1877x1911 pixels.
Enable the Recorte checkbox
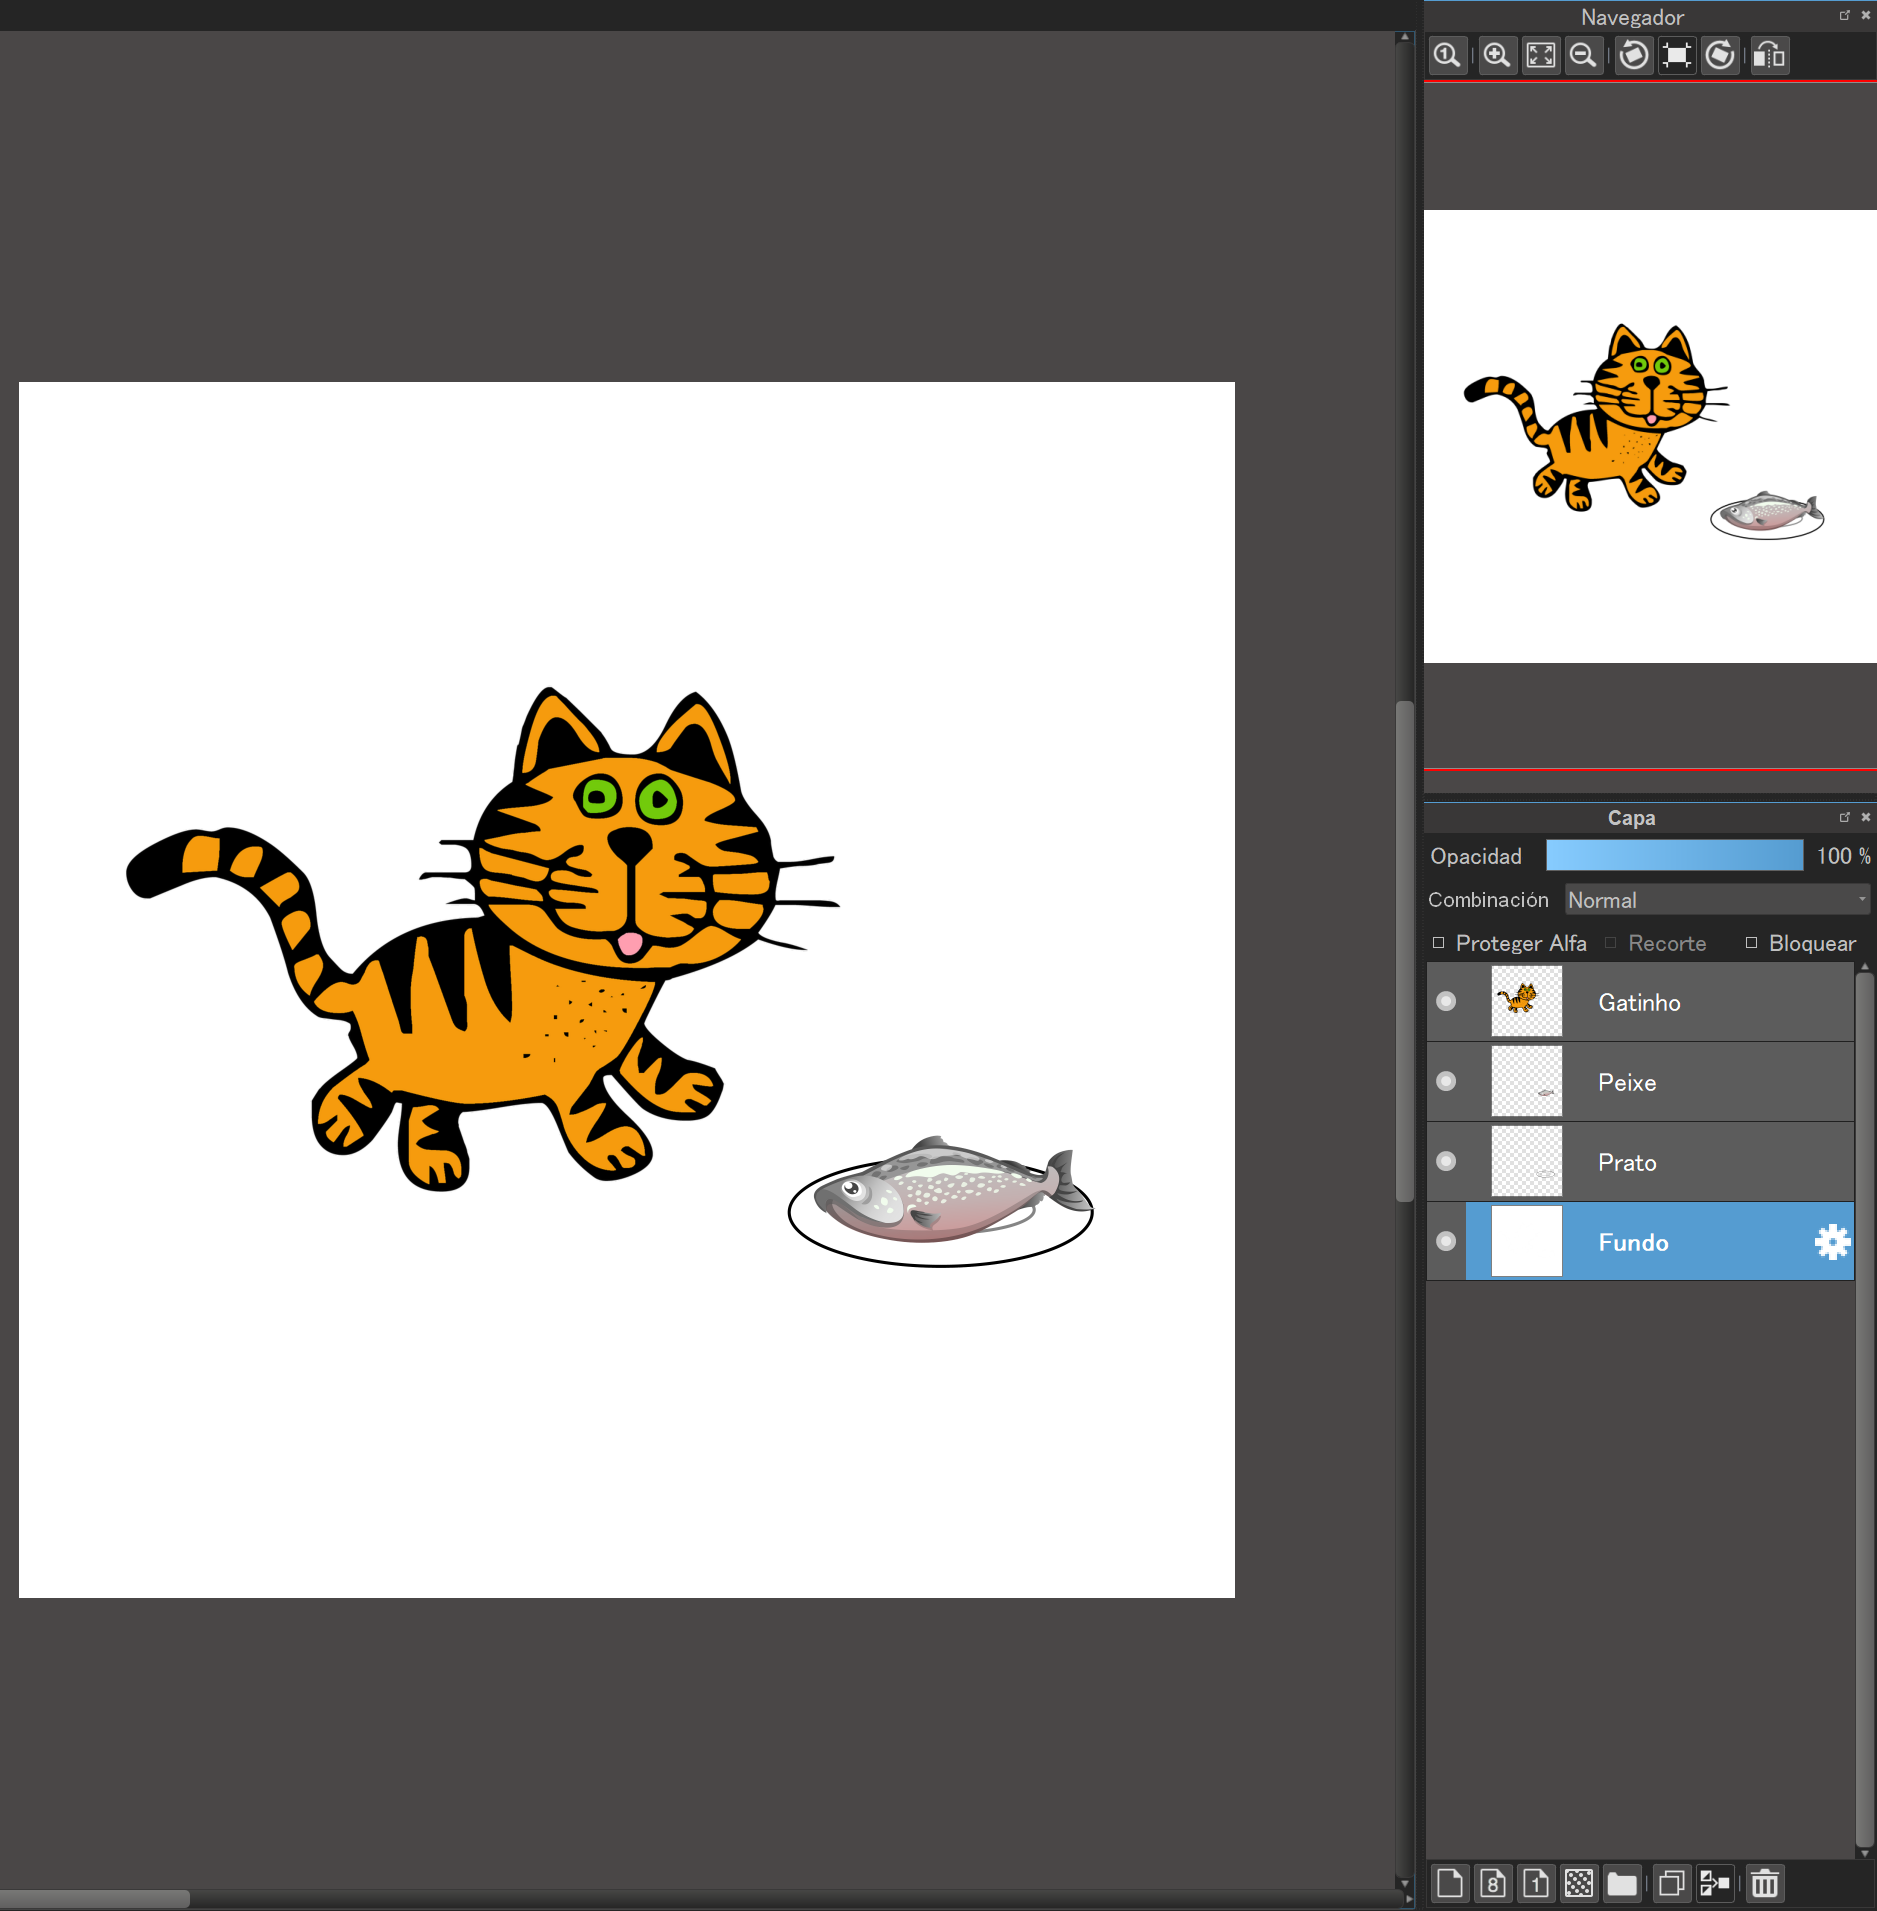click(1611, 943)
